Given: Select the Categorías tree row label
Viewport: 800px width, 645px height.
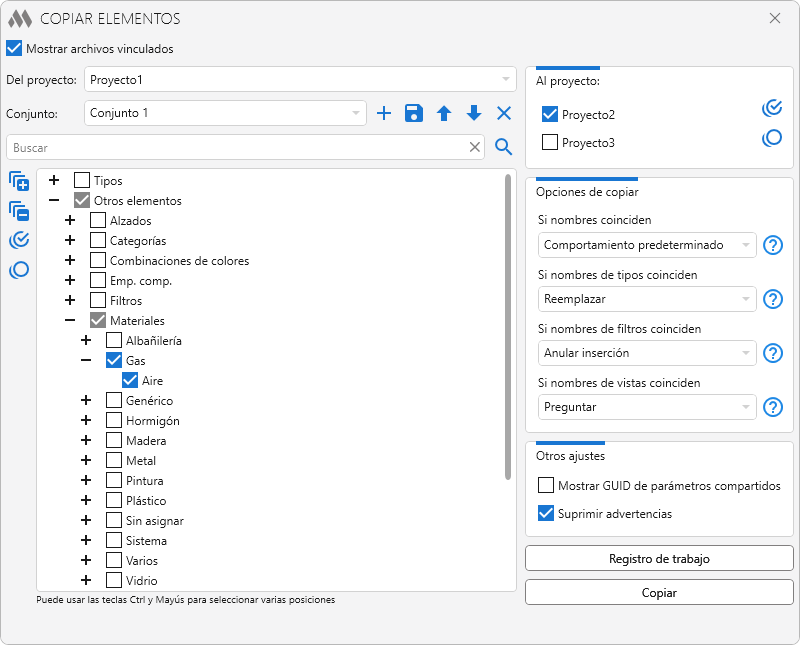Looking at the screenshot, I should (138, 241).
